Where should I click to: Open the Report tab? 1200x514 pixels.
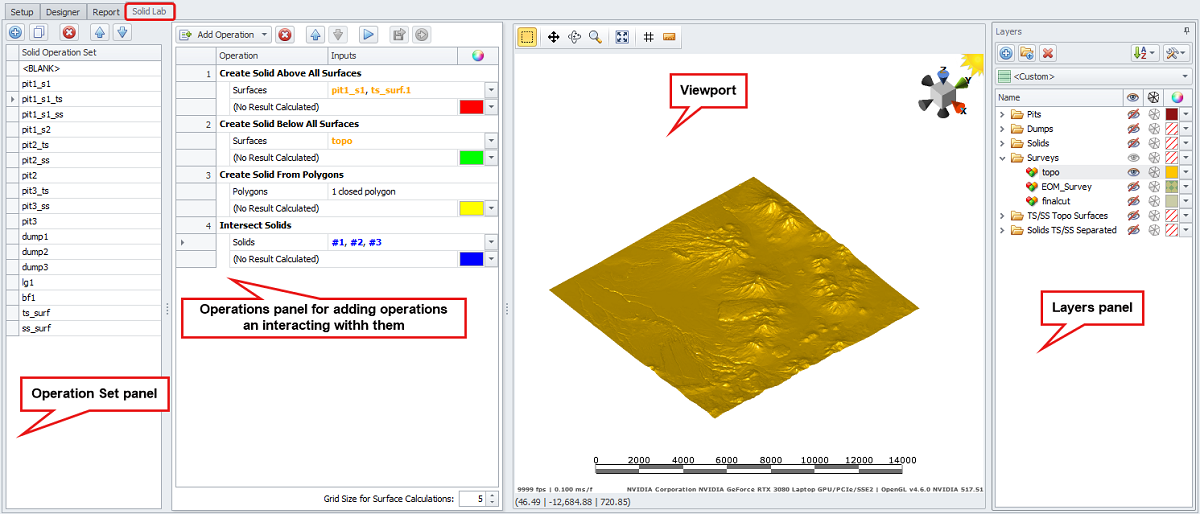click(106, 12)
